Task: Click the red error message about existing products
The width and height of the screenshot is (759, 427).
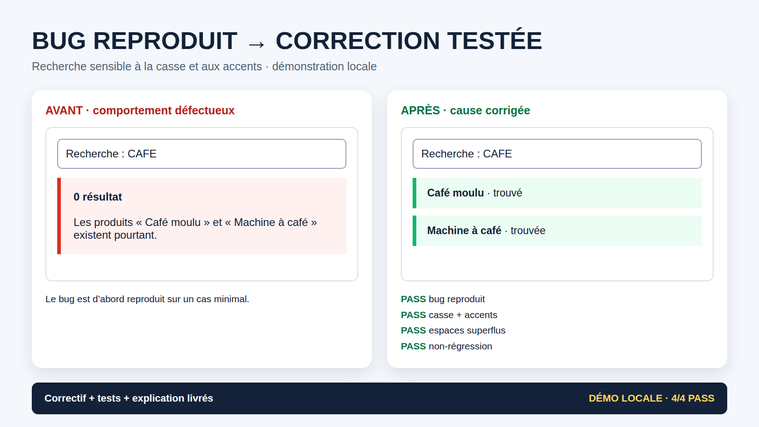Action: [195, 229]
